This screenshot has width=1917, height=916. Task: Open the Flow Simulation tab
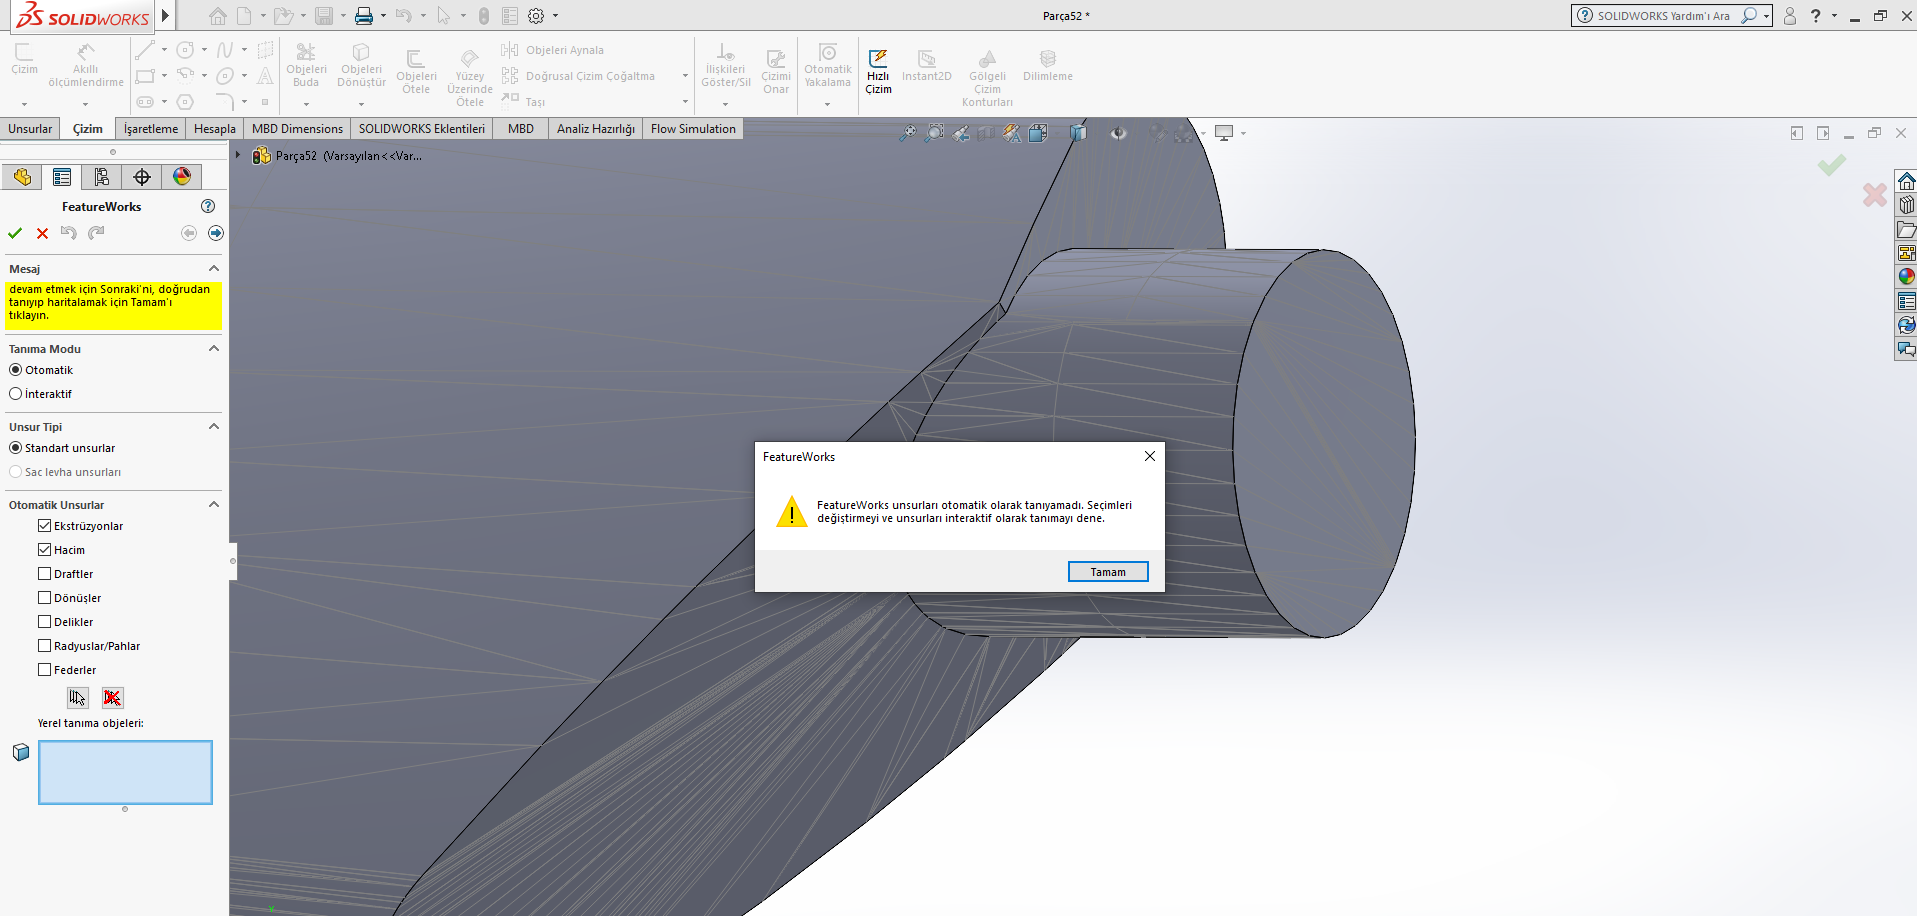(693, 129)
